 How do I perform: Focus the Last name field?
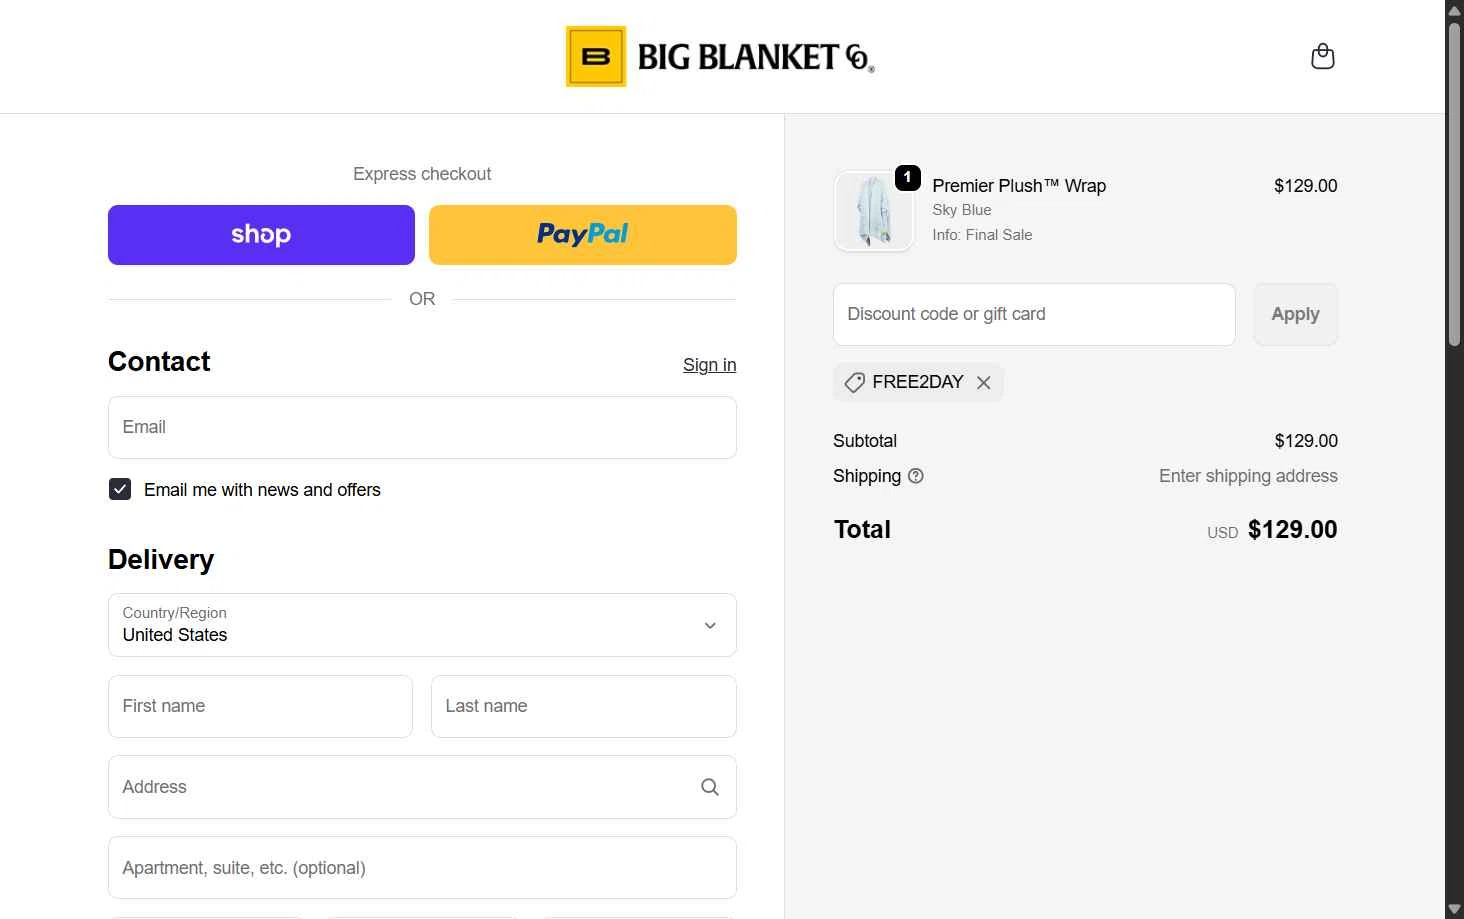(584, 706)
